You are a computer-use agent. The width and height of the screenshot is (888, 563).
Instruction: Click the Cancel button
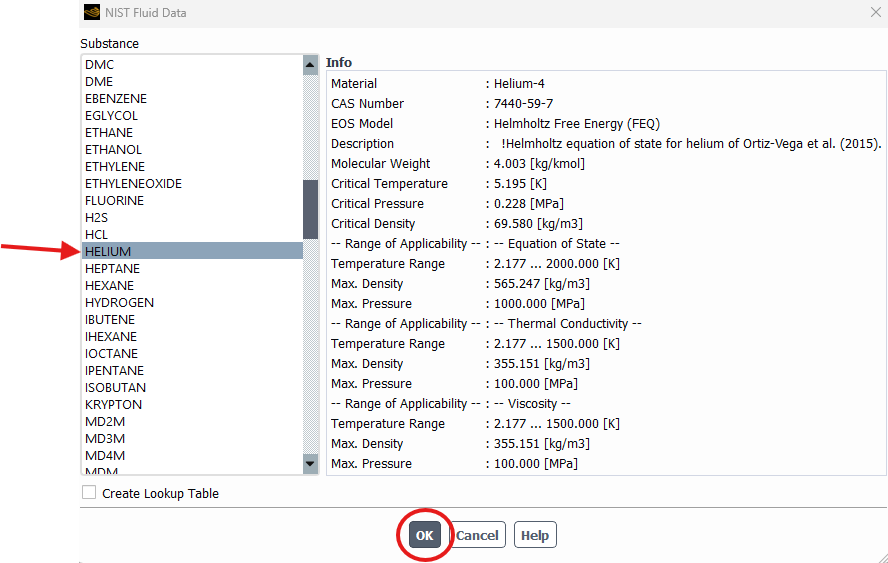pyautogui.click(x=477, y=535)
